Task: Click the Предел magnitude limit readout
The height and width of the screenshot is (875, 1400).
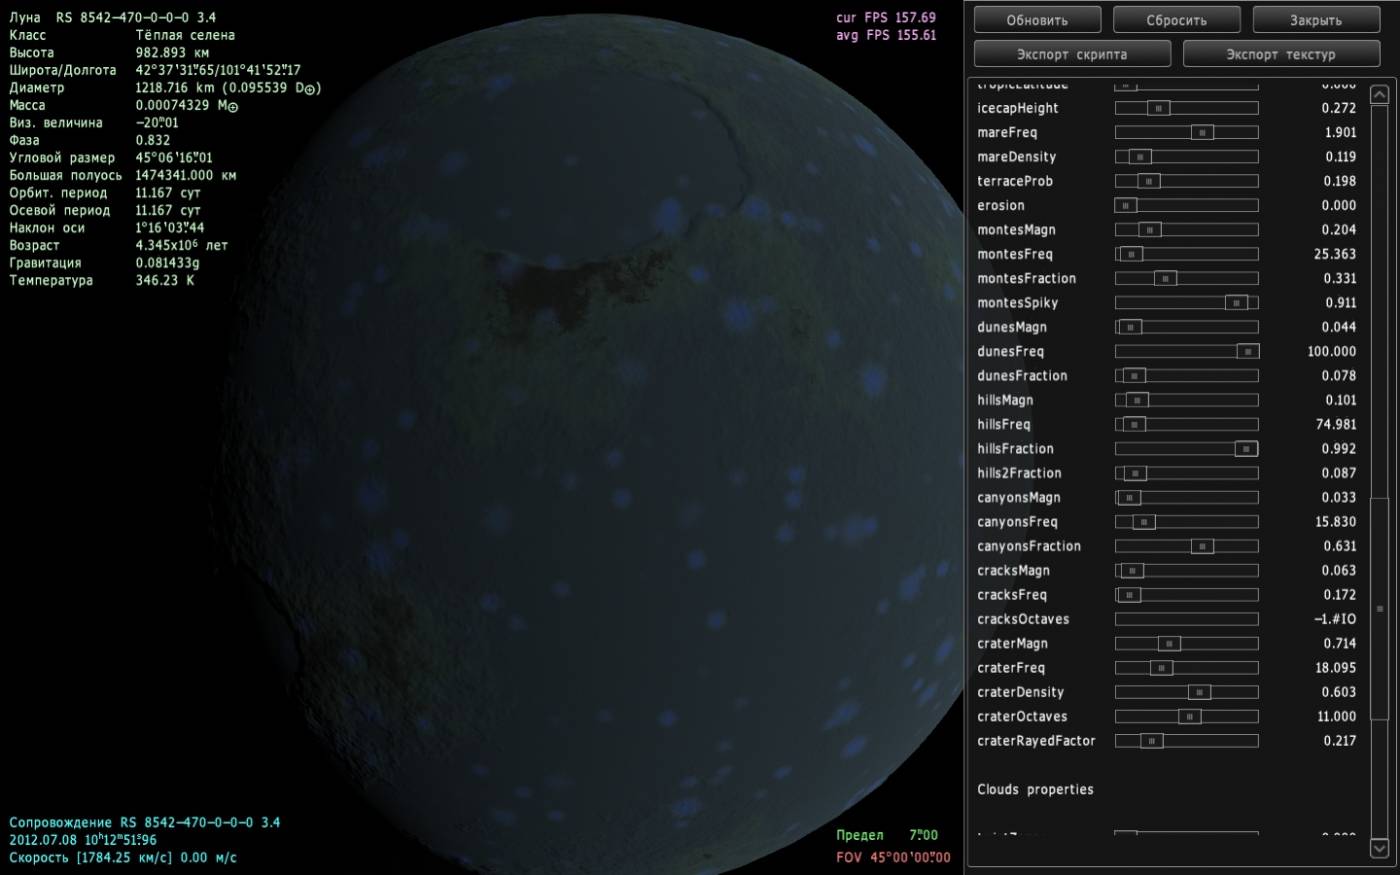Action: (887, 834)
